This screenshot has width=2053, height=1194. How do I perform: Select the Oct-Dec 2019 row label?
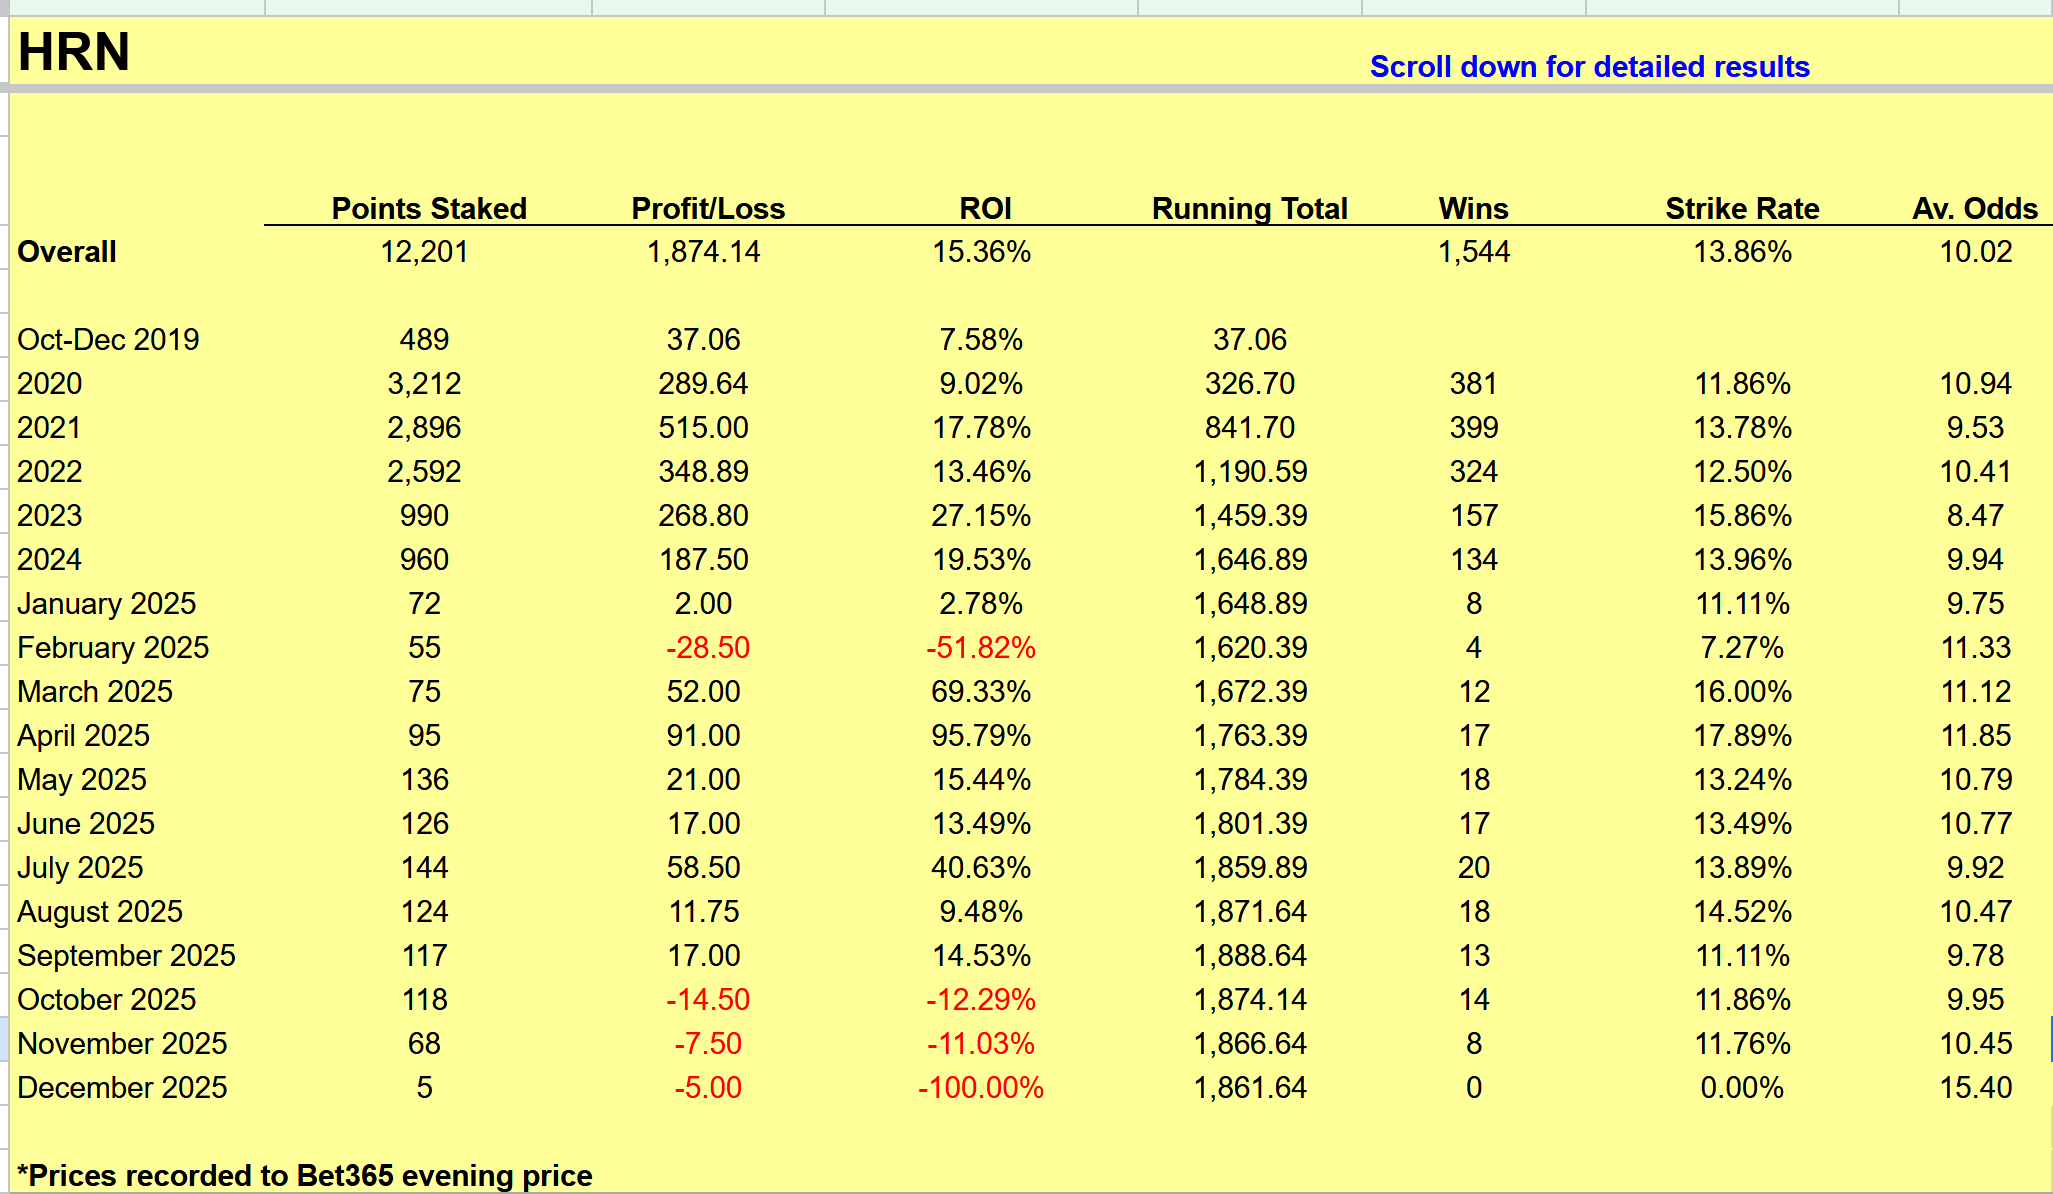[x=108, y=340]
